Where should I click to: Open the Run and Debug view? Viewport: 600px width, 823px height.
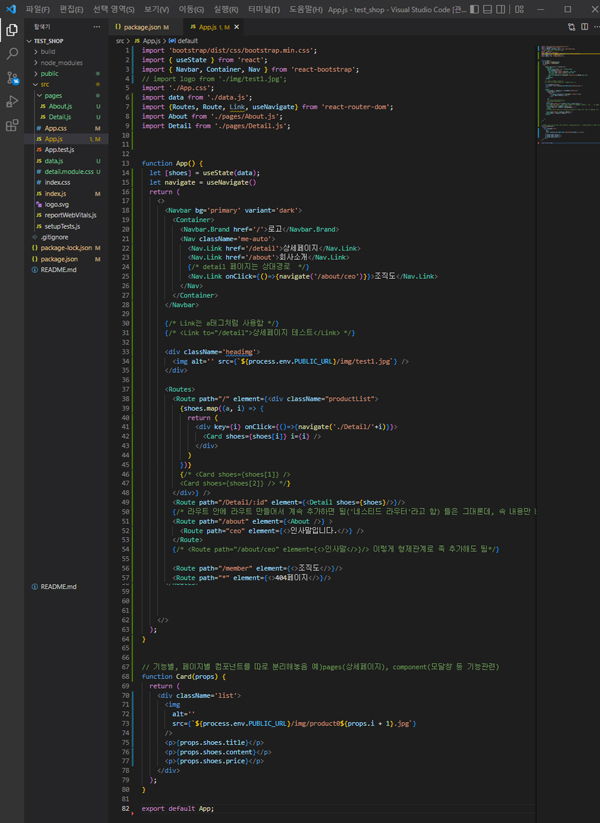(x=12, y=101)
